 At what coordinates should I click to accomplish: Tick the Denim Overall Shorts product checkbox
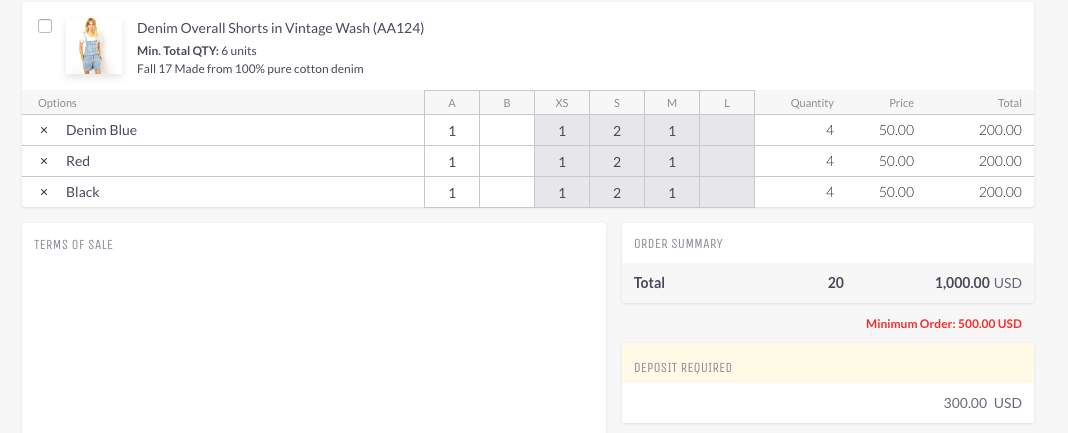coord(45,26)
